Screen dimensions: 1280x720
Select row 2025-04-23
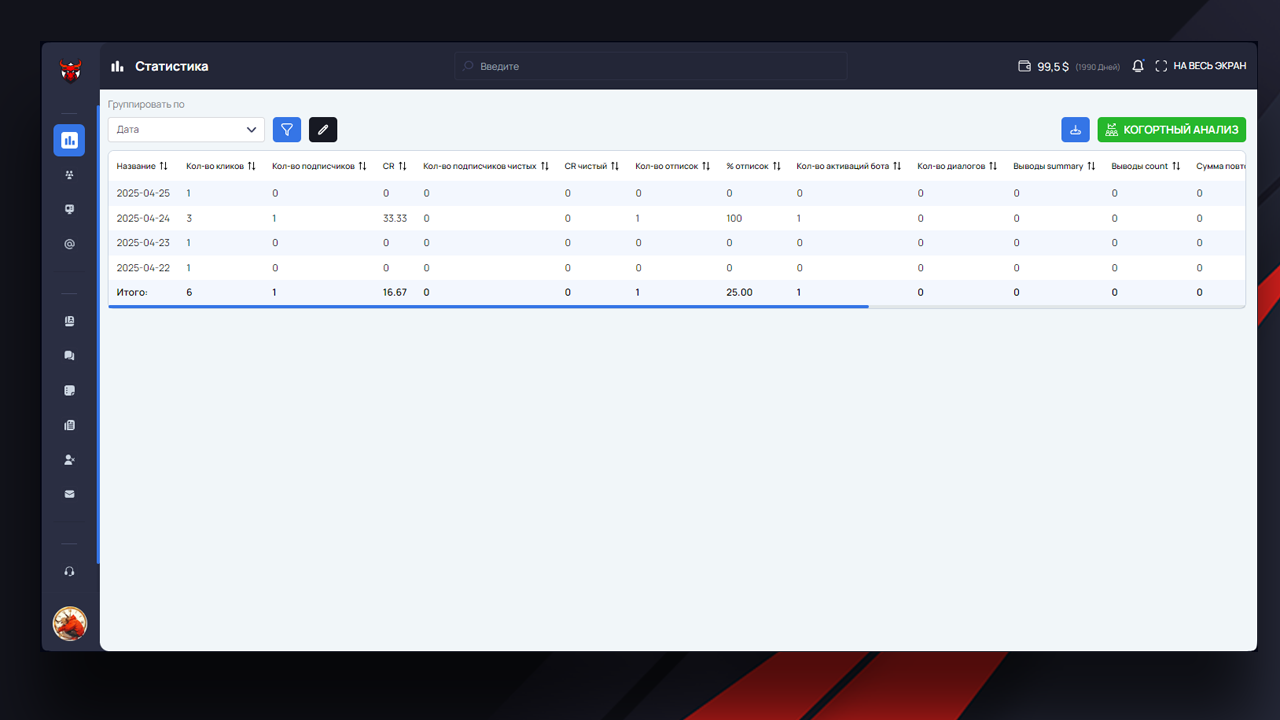676,243
